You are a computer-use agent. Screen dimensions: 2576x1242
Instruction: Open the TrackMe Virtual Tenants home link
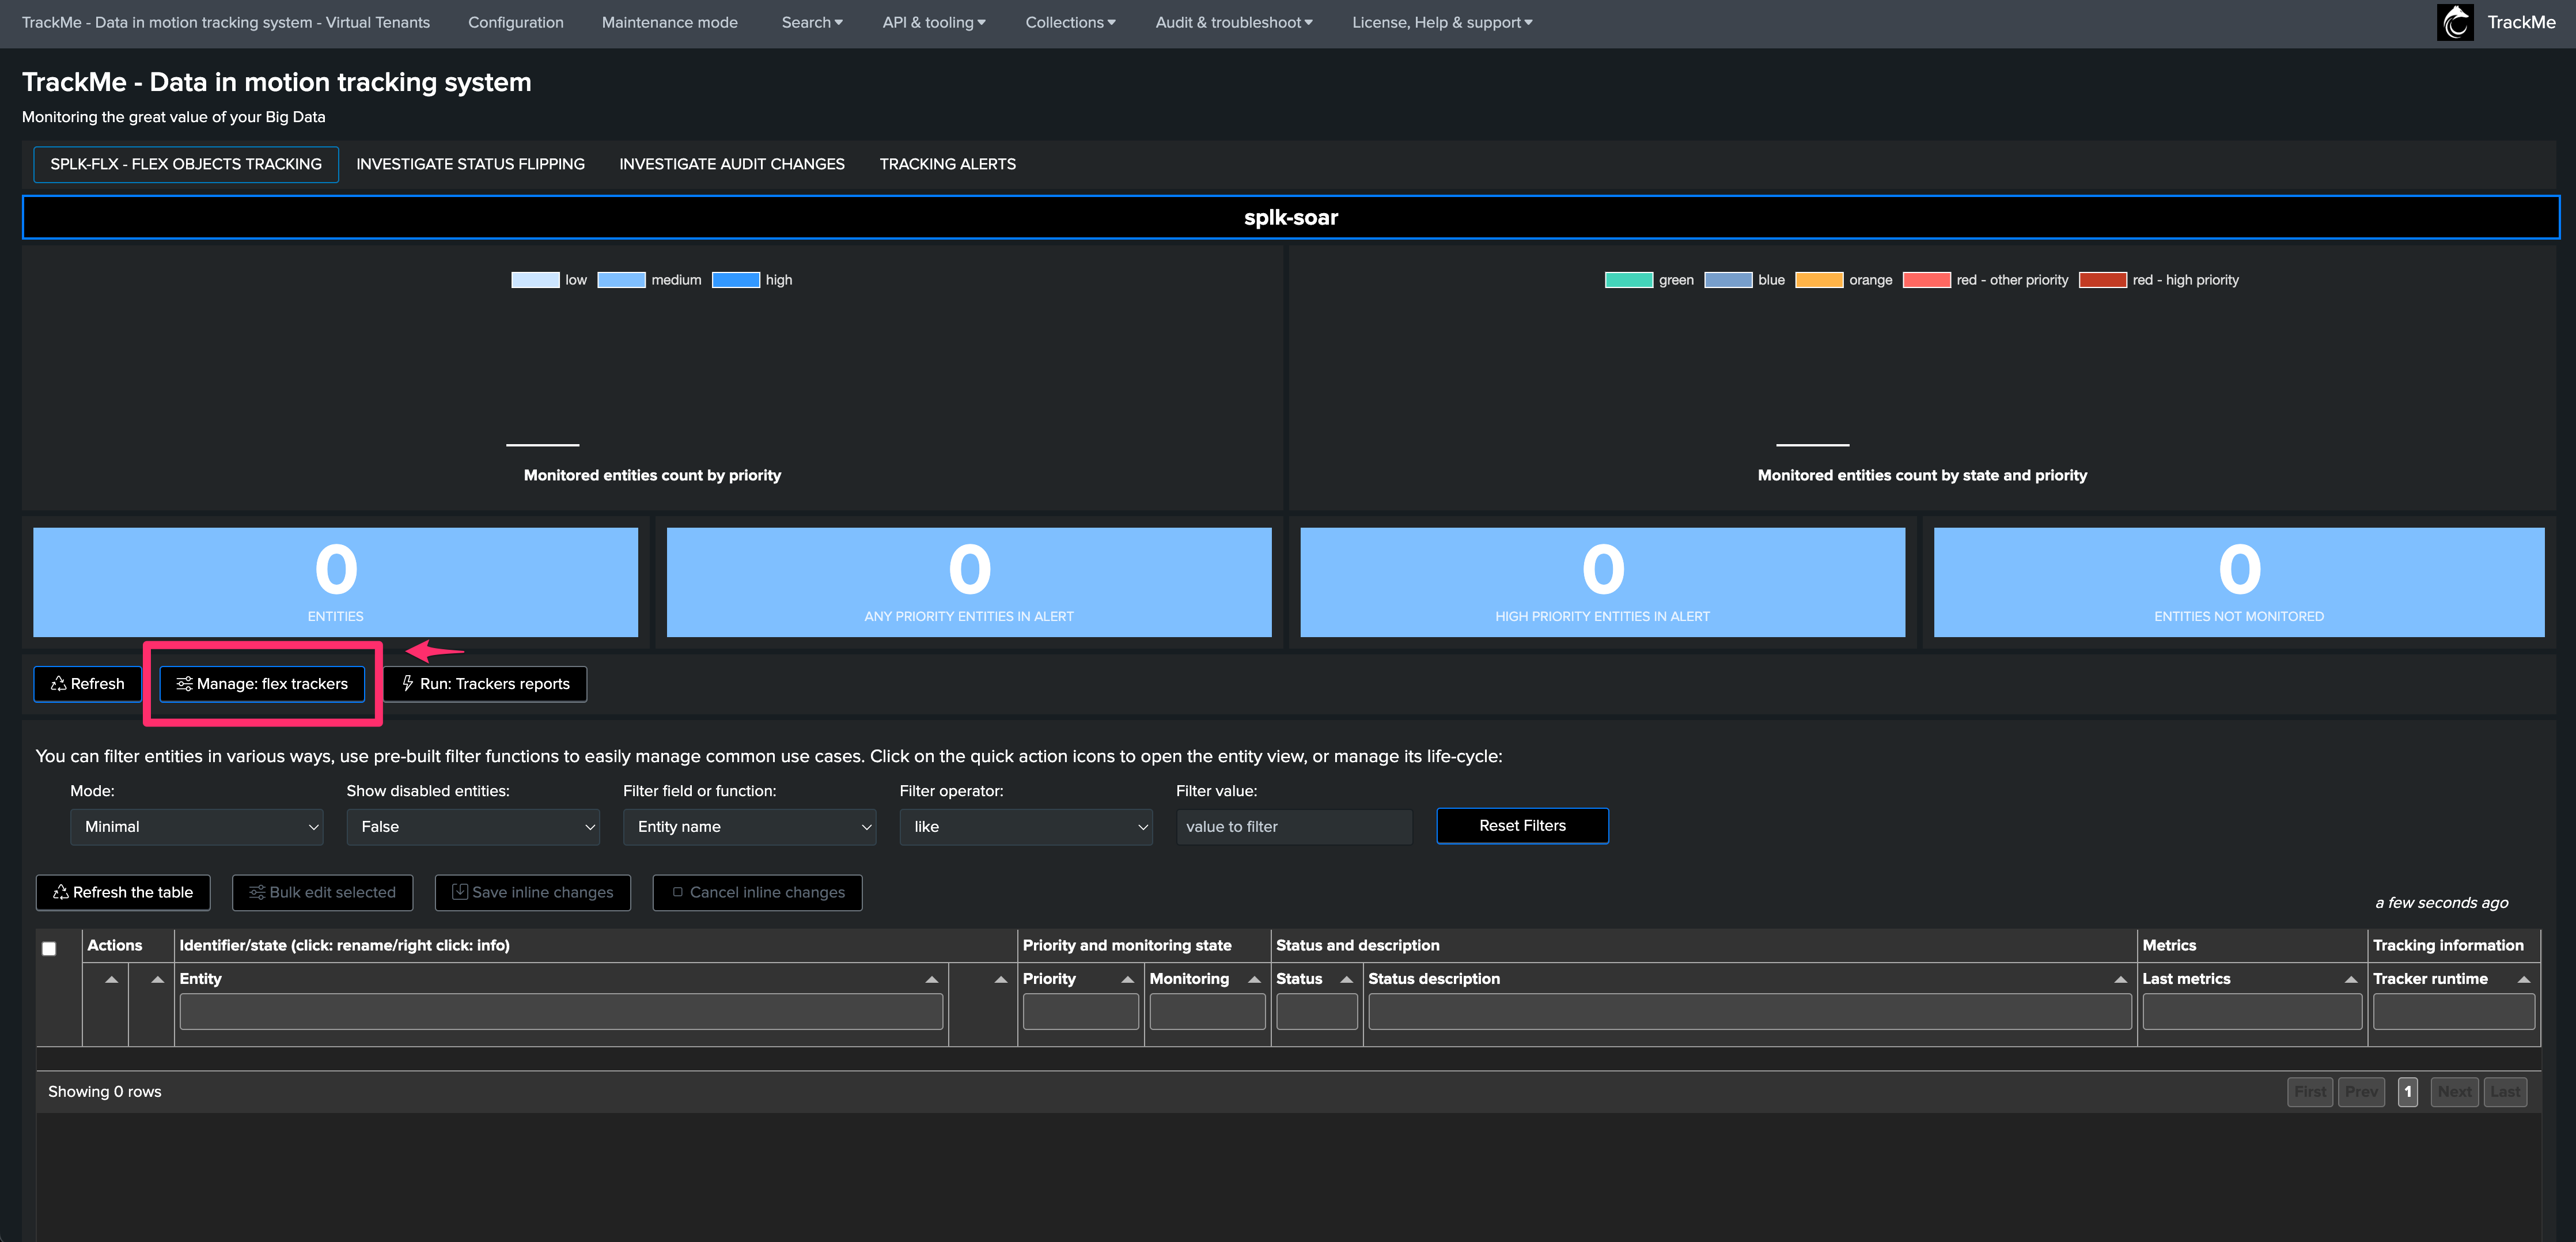[226, 22]
